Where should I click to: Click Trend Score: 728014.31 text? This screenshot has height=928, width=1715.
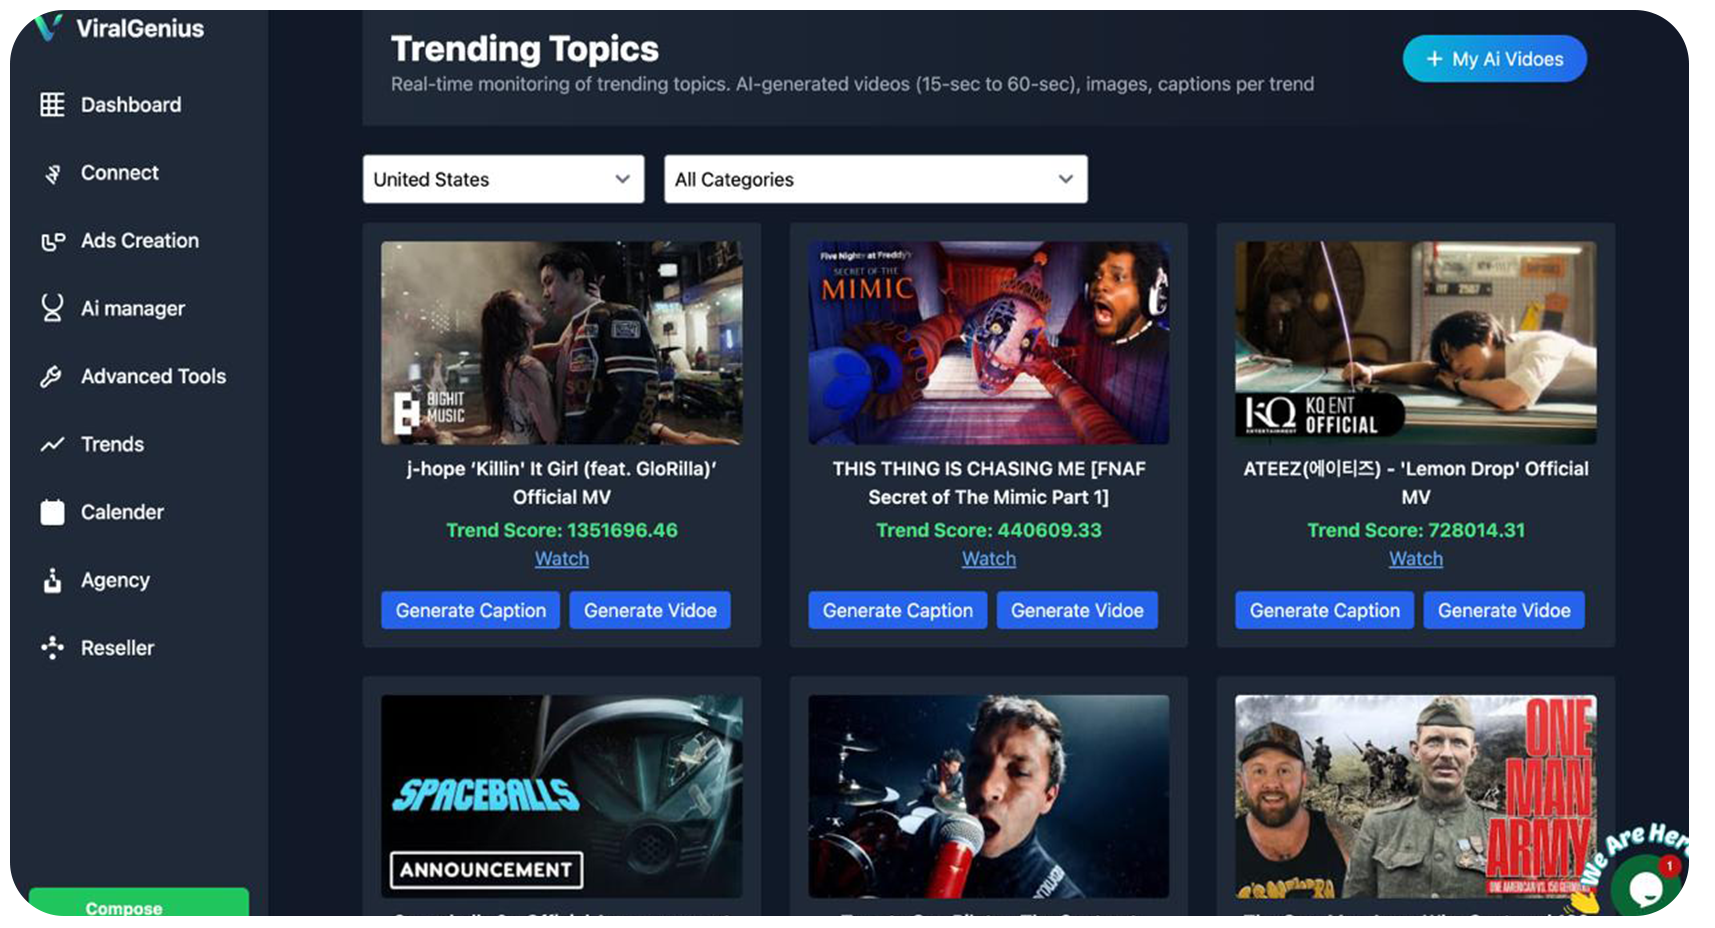(1416, 530)
